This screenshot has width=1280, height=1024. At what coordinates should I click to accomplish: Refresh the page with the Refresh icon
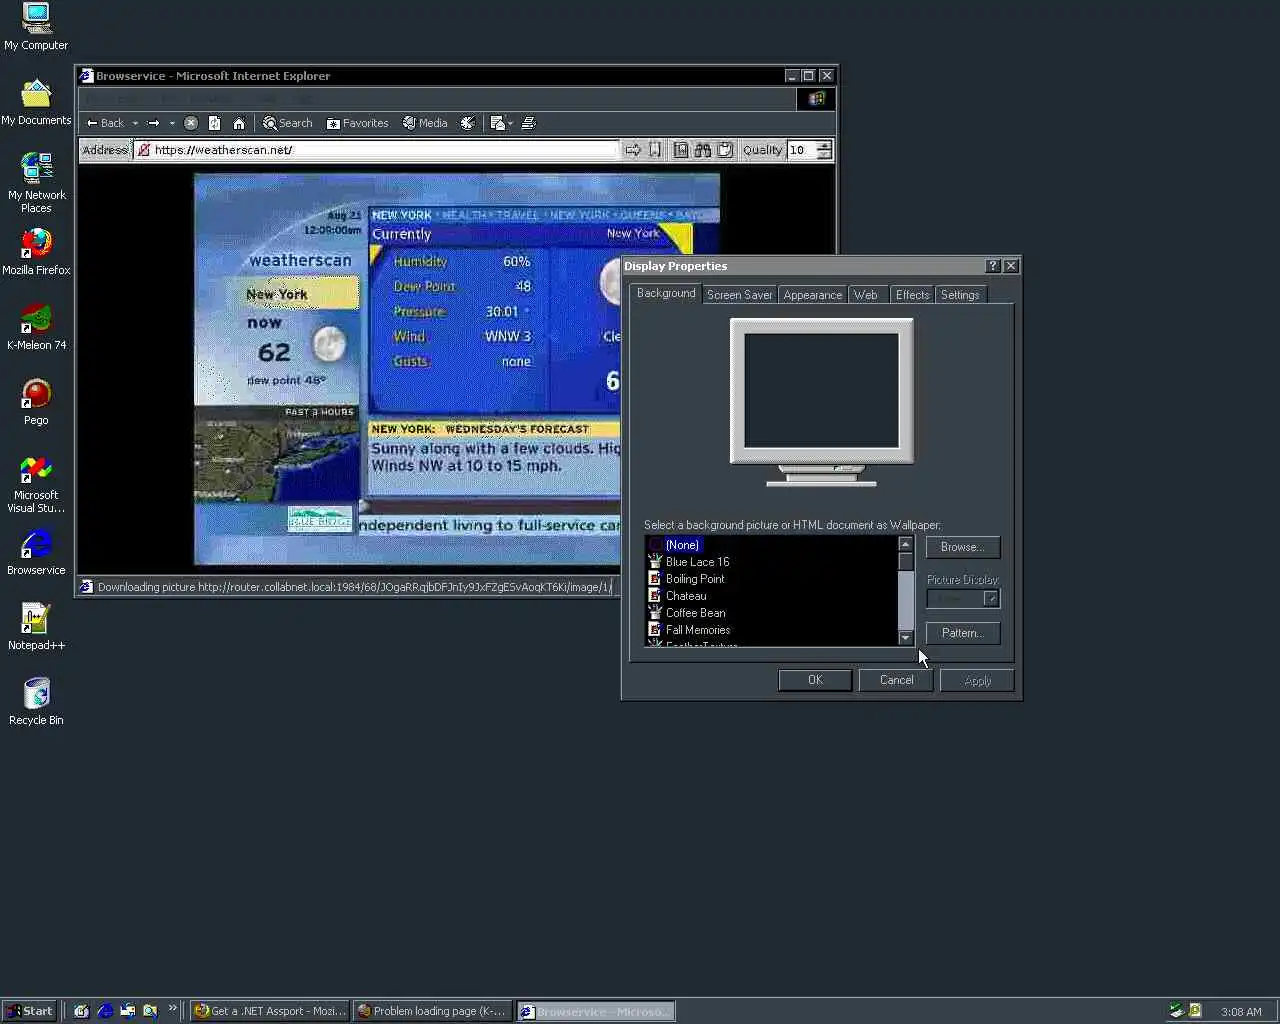tap(214, 123)
